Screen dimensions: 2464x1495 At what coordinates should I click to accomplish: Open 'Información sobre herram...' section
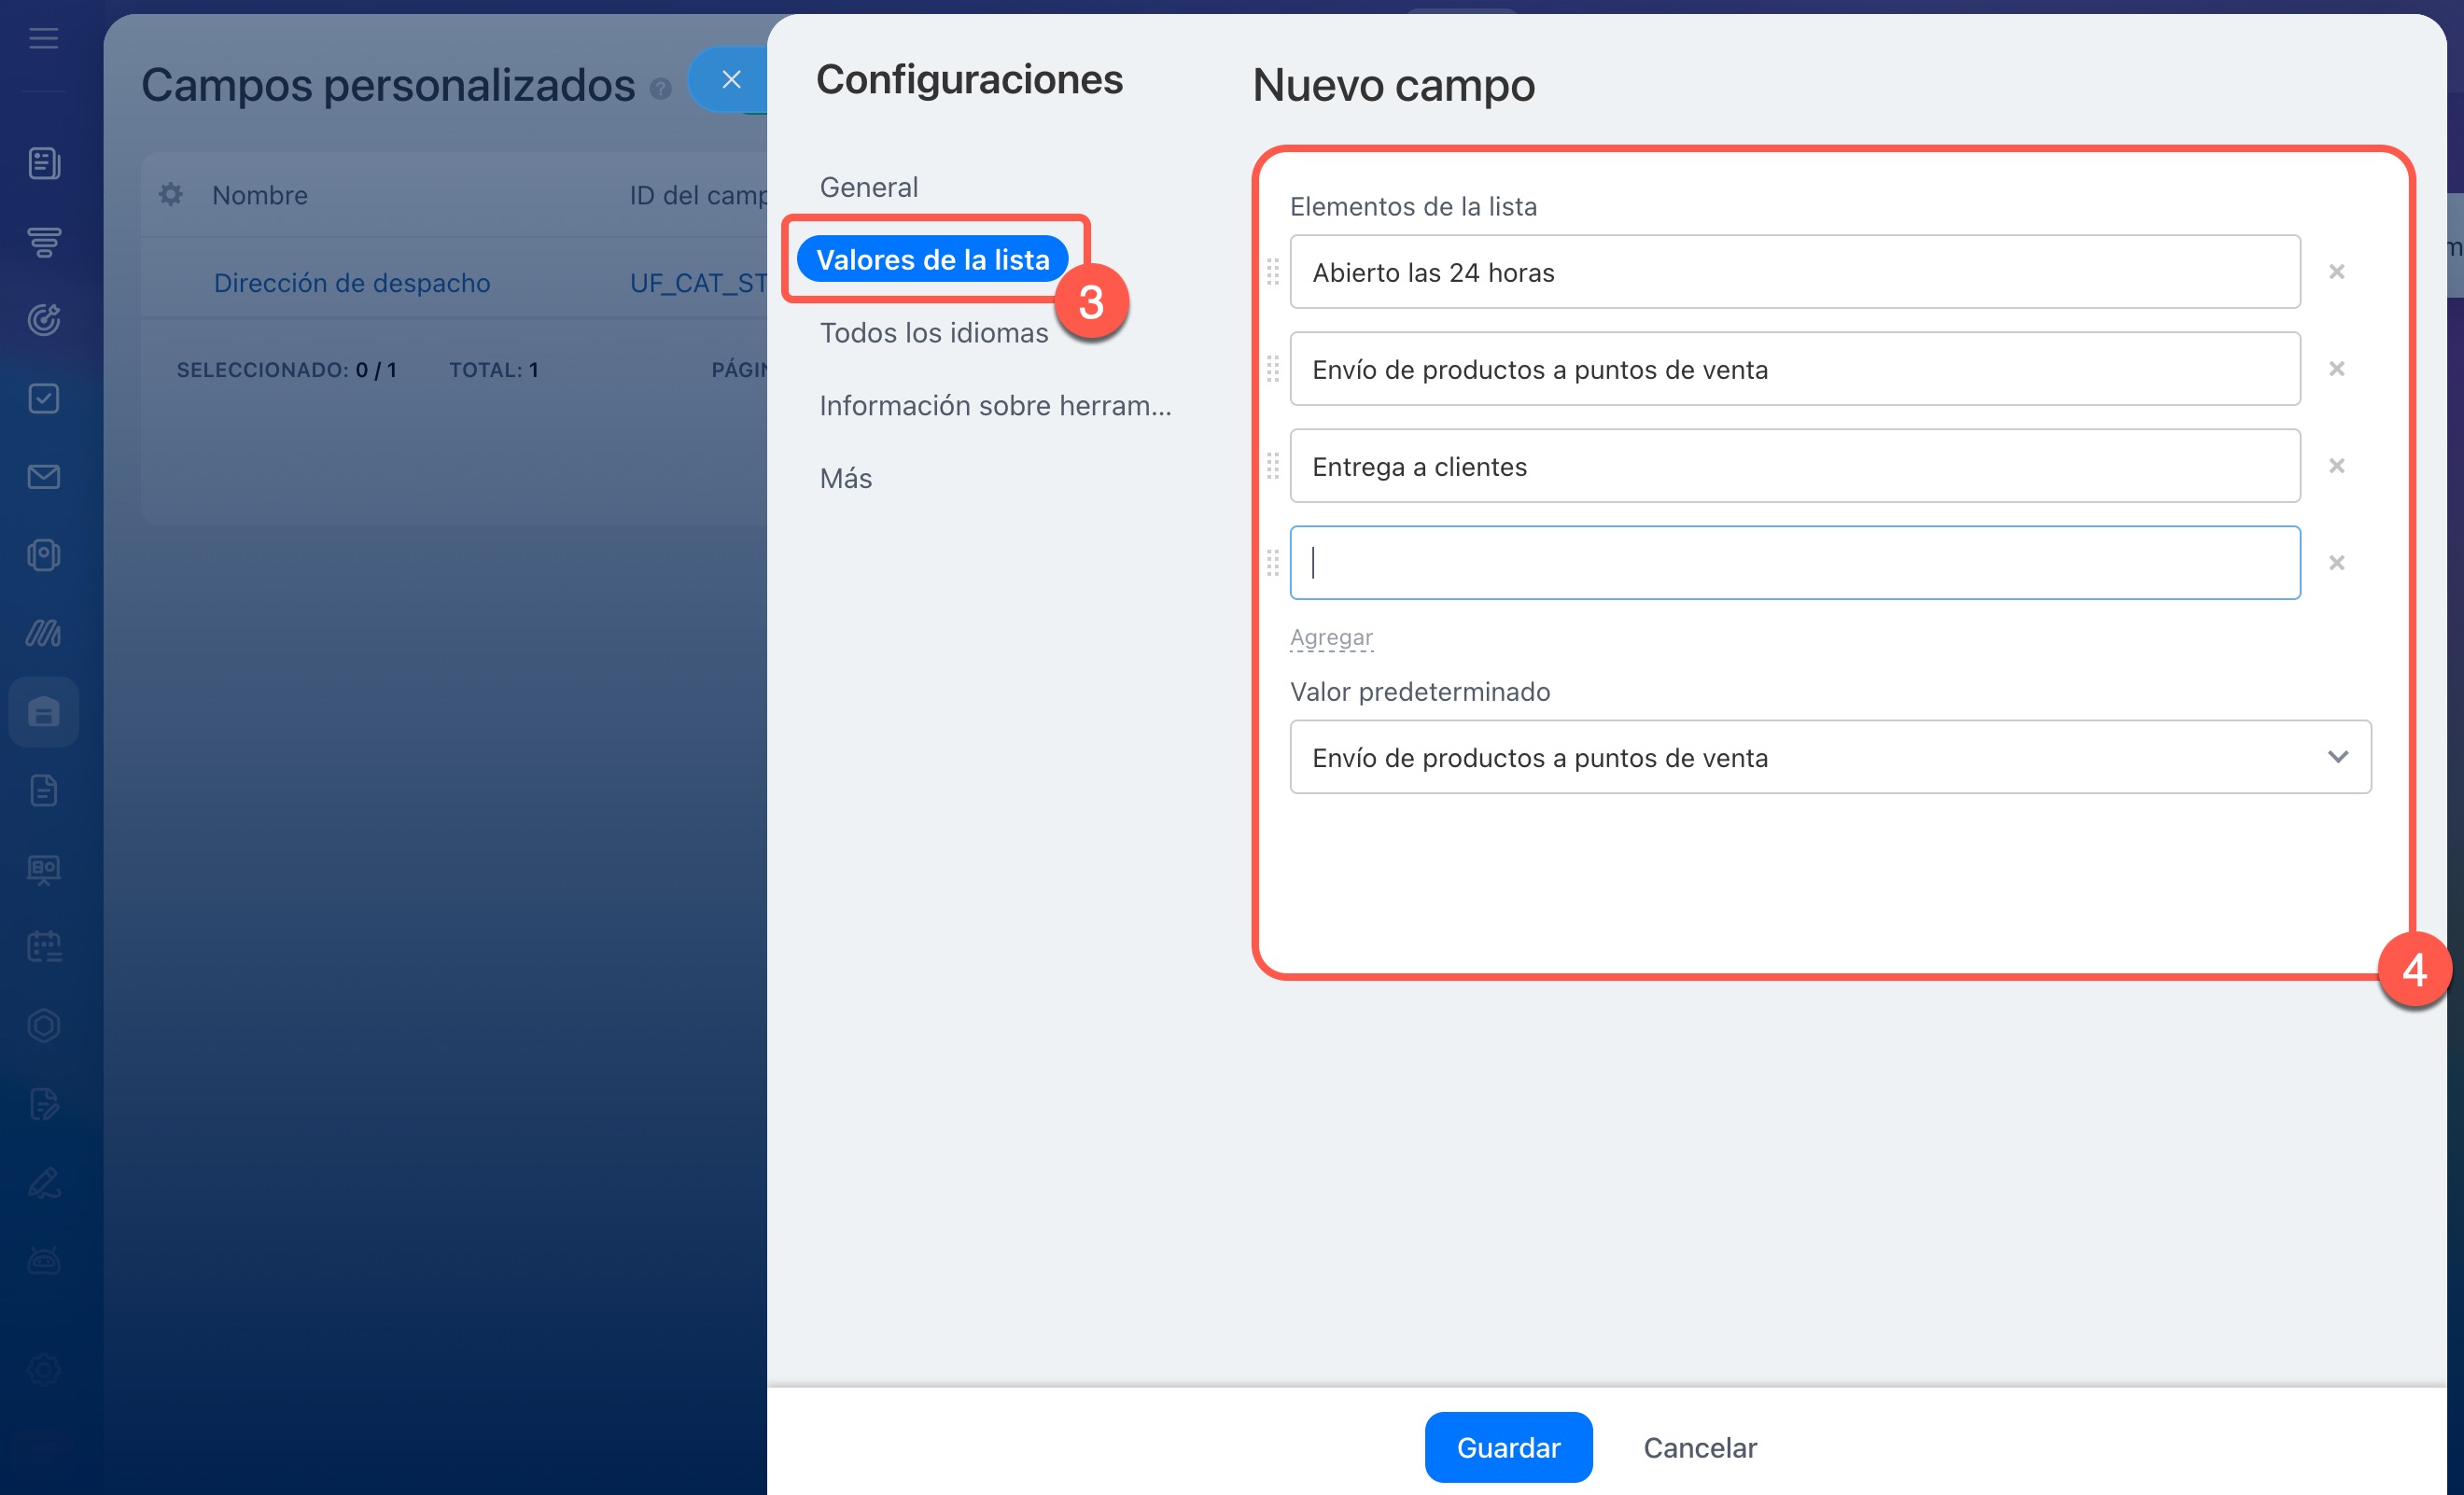994,406
